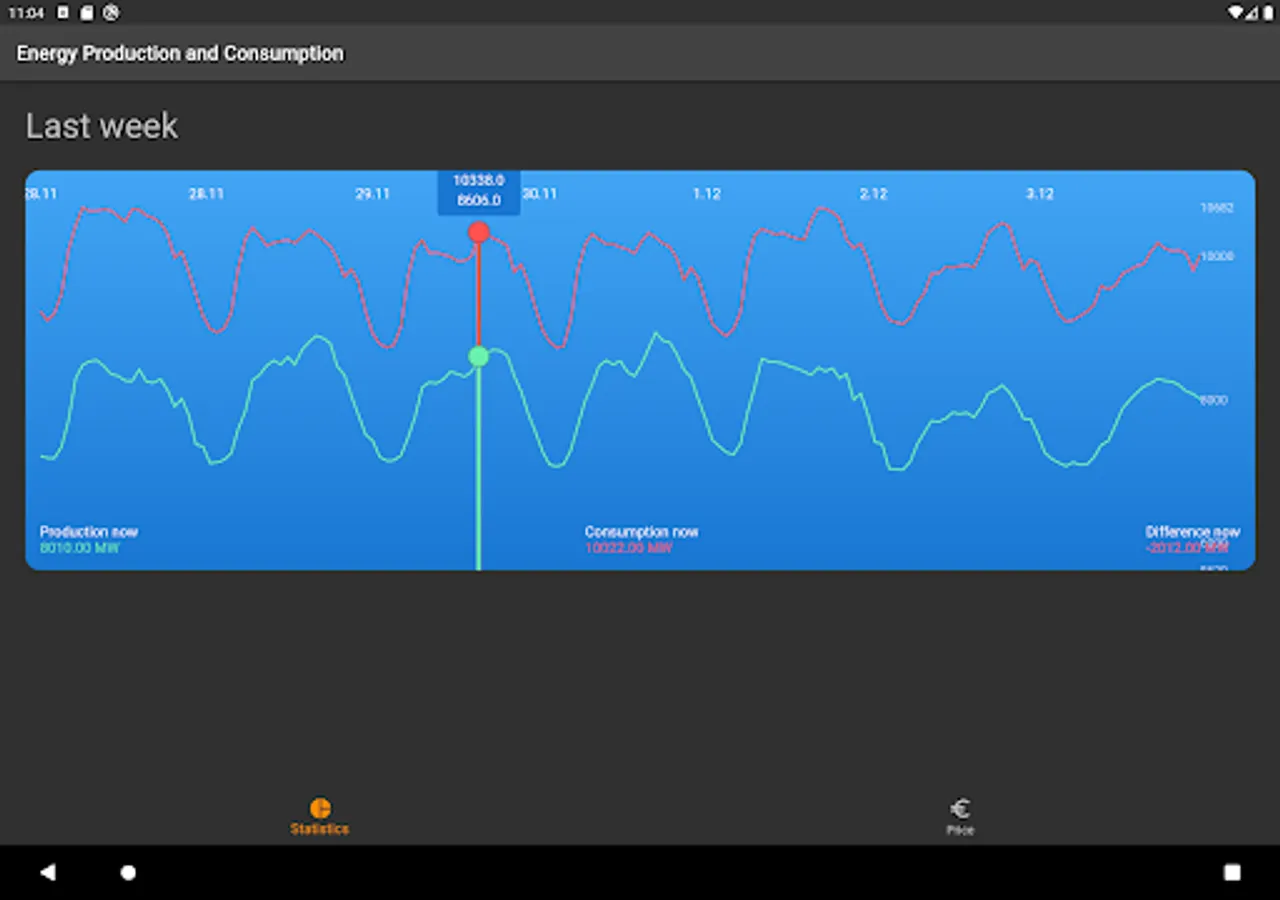
Task: Click the 29.11 date label
Action: pyautogui.click(x=373, y=194)
